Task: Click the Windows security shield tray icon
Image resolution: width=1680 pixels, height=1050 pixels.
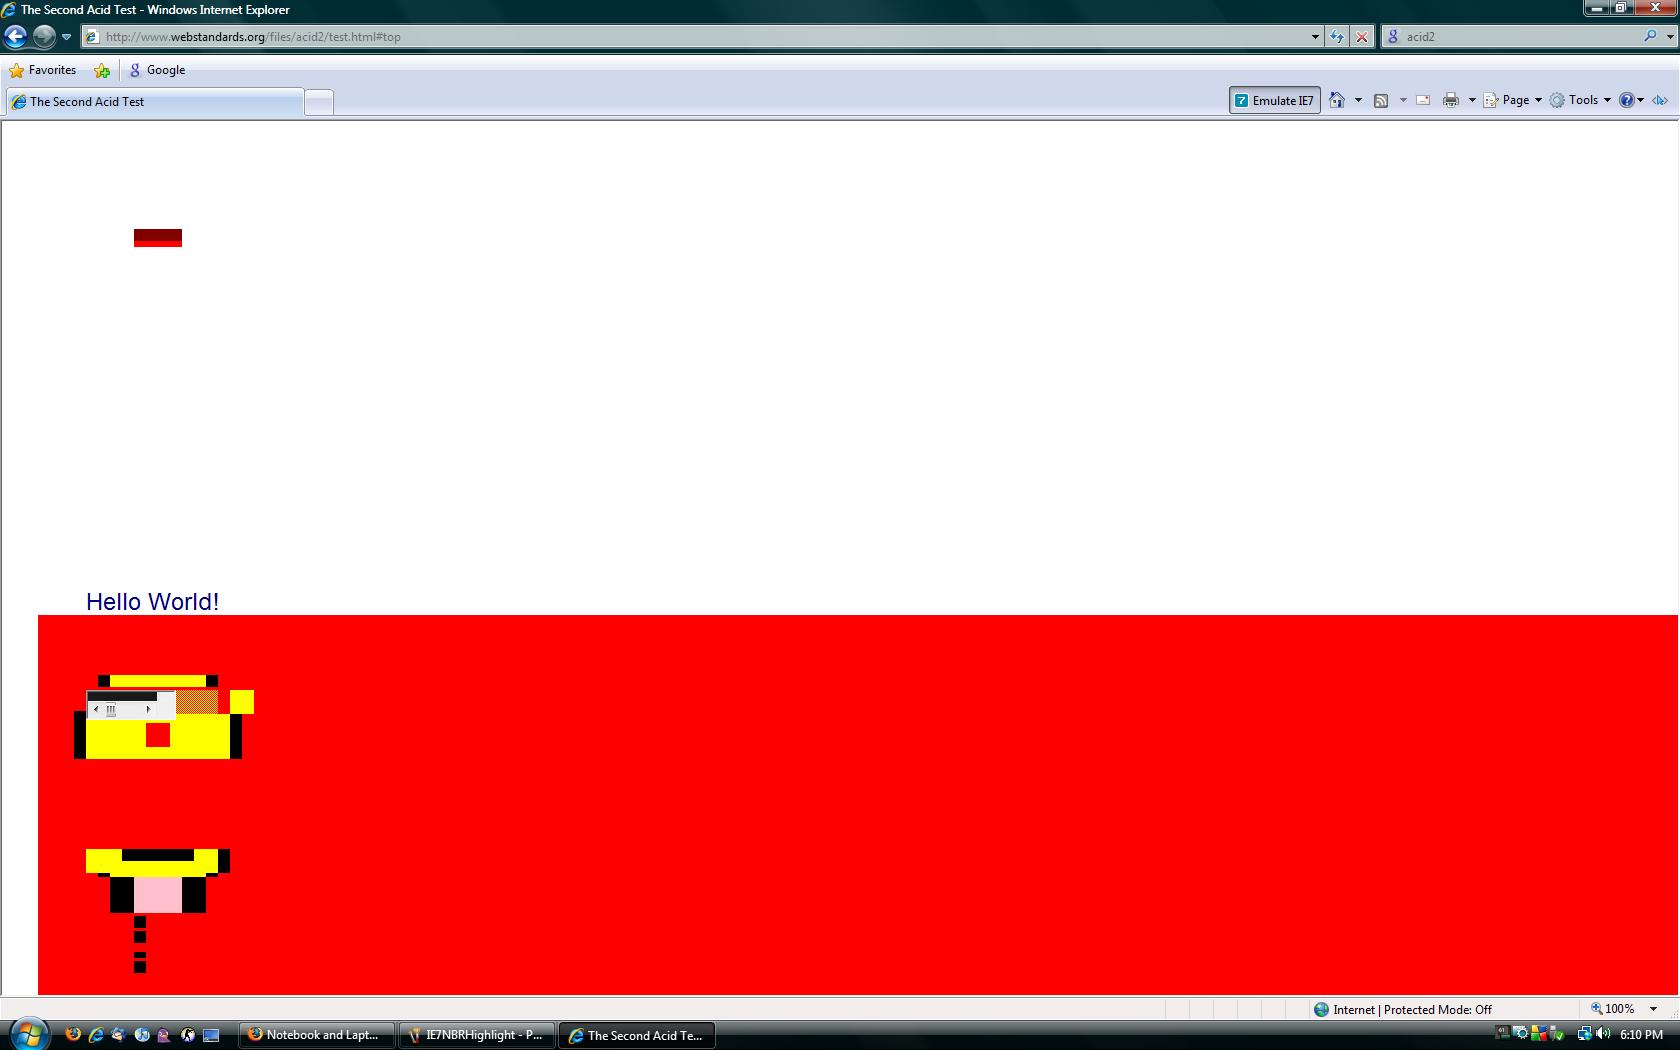Action: (x=1539, y=1034)
